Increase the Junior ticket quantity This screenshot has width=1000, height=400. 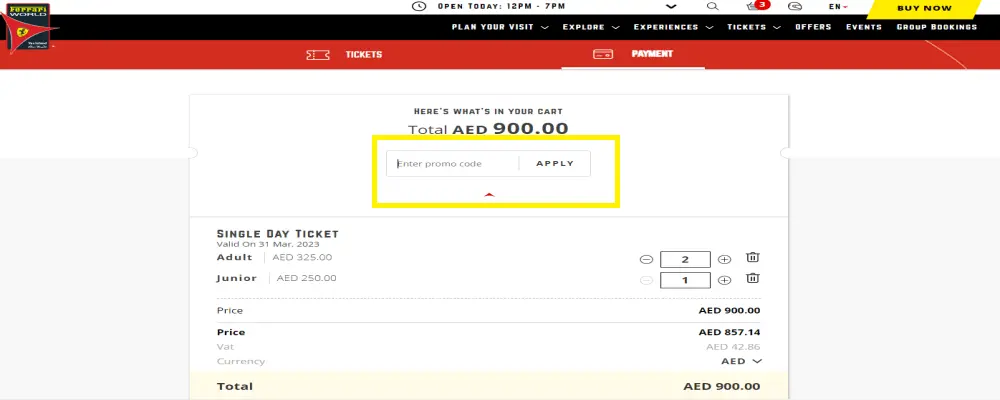coord(724,280)
